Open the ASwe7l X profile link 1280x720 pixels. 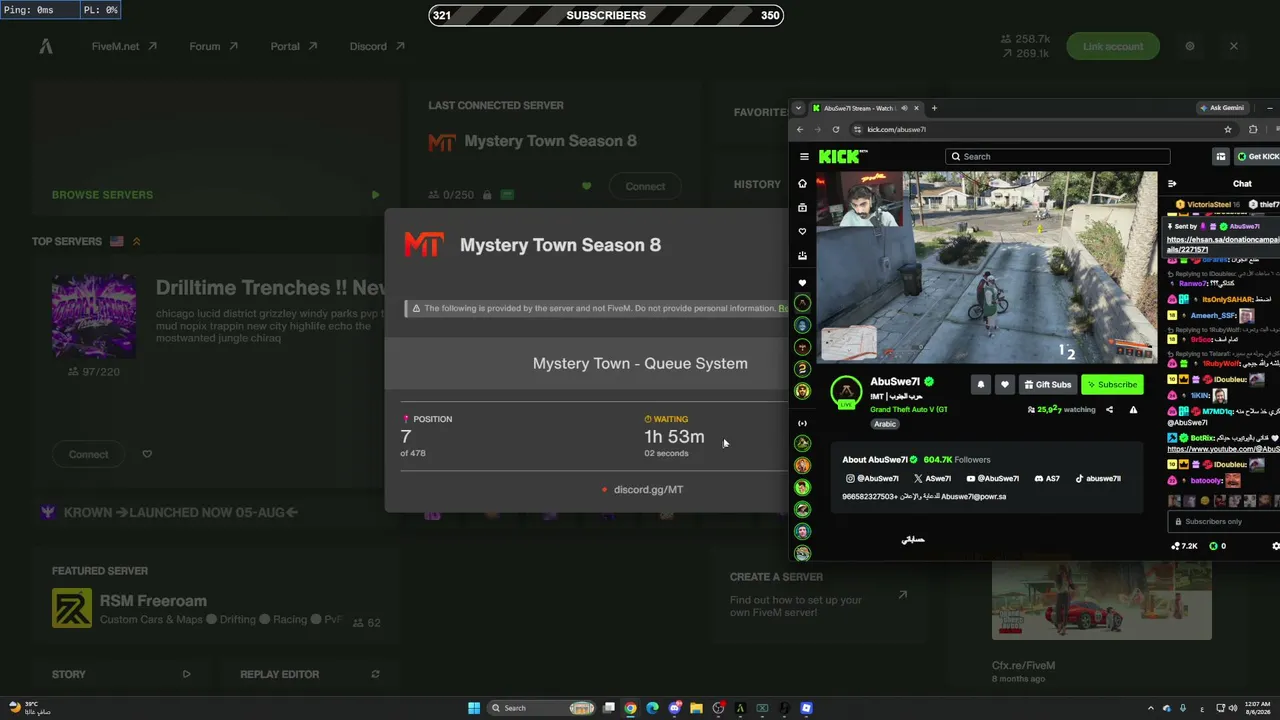pos(932,478)
